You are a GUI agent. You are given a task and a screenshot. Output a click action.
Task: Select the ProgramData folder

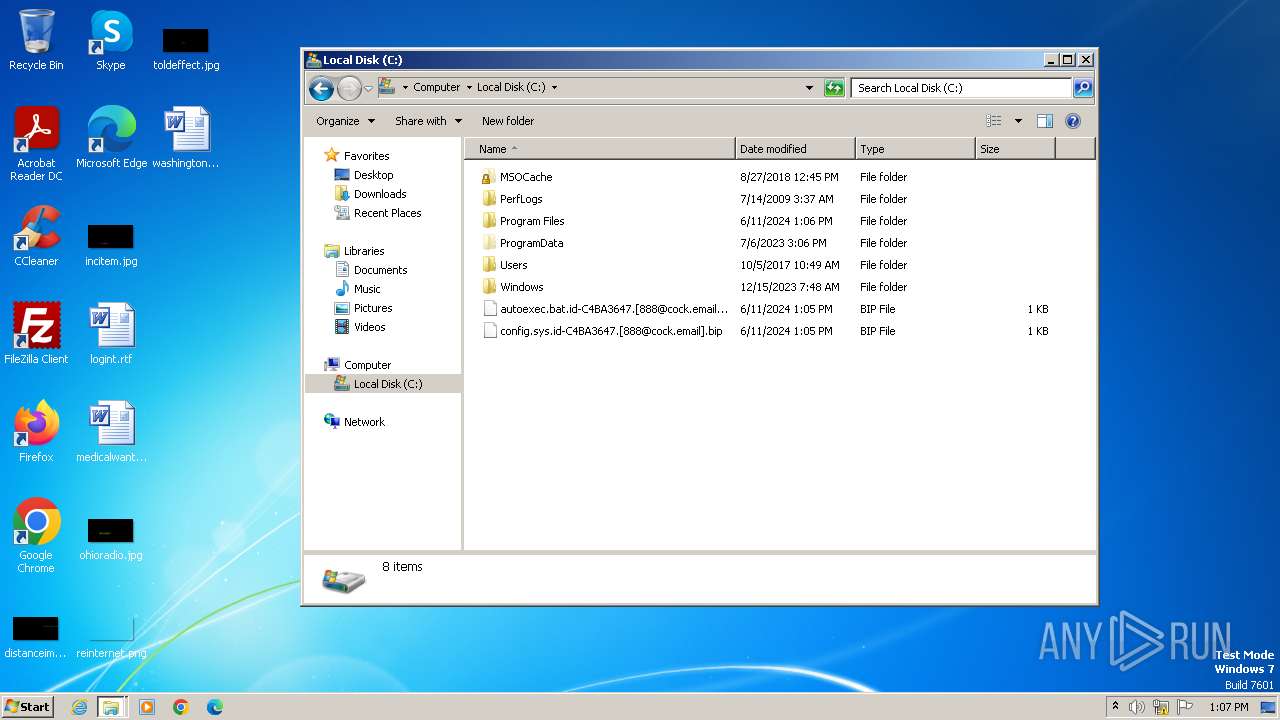click(531, 243)
